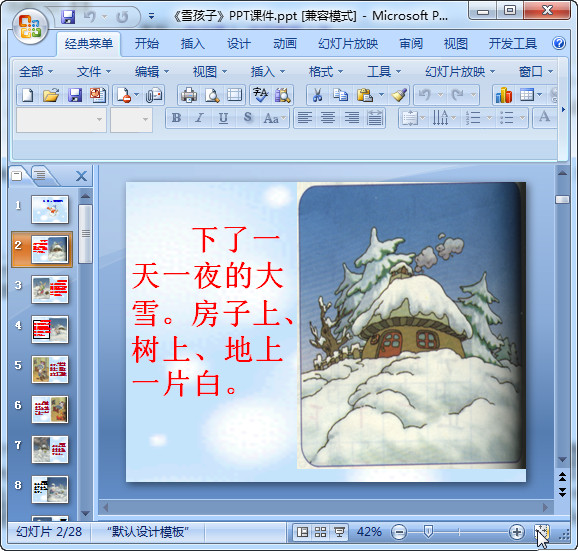The height and width of the screenshot is (551, 578).
Task: Click the Cut scissors icon
Action: (x=317, y=95)
